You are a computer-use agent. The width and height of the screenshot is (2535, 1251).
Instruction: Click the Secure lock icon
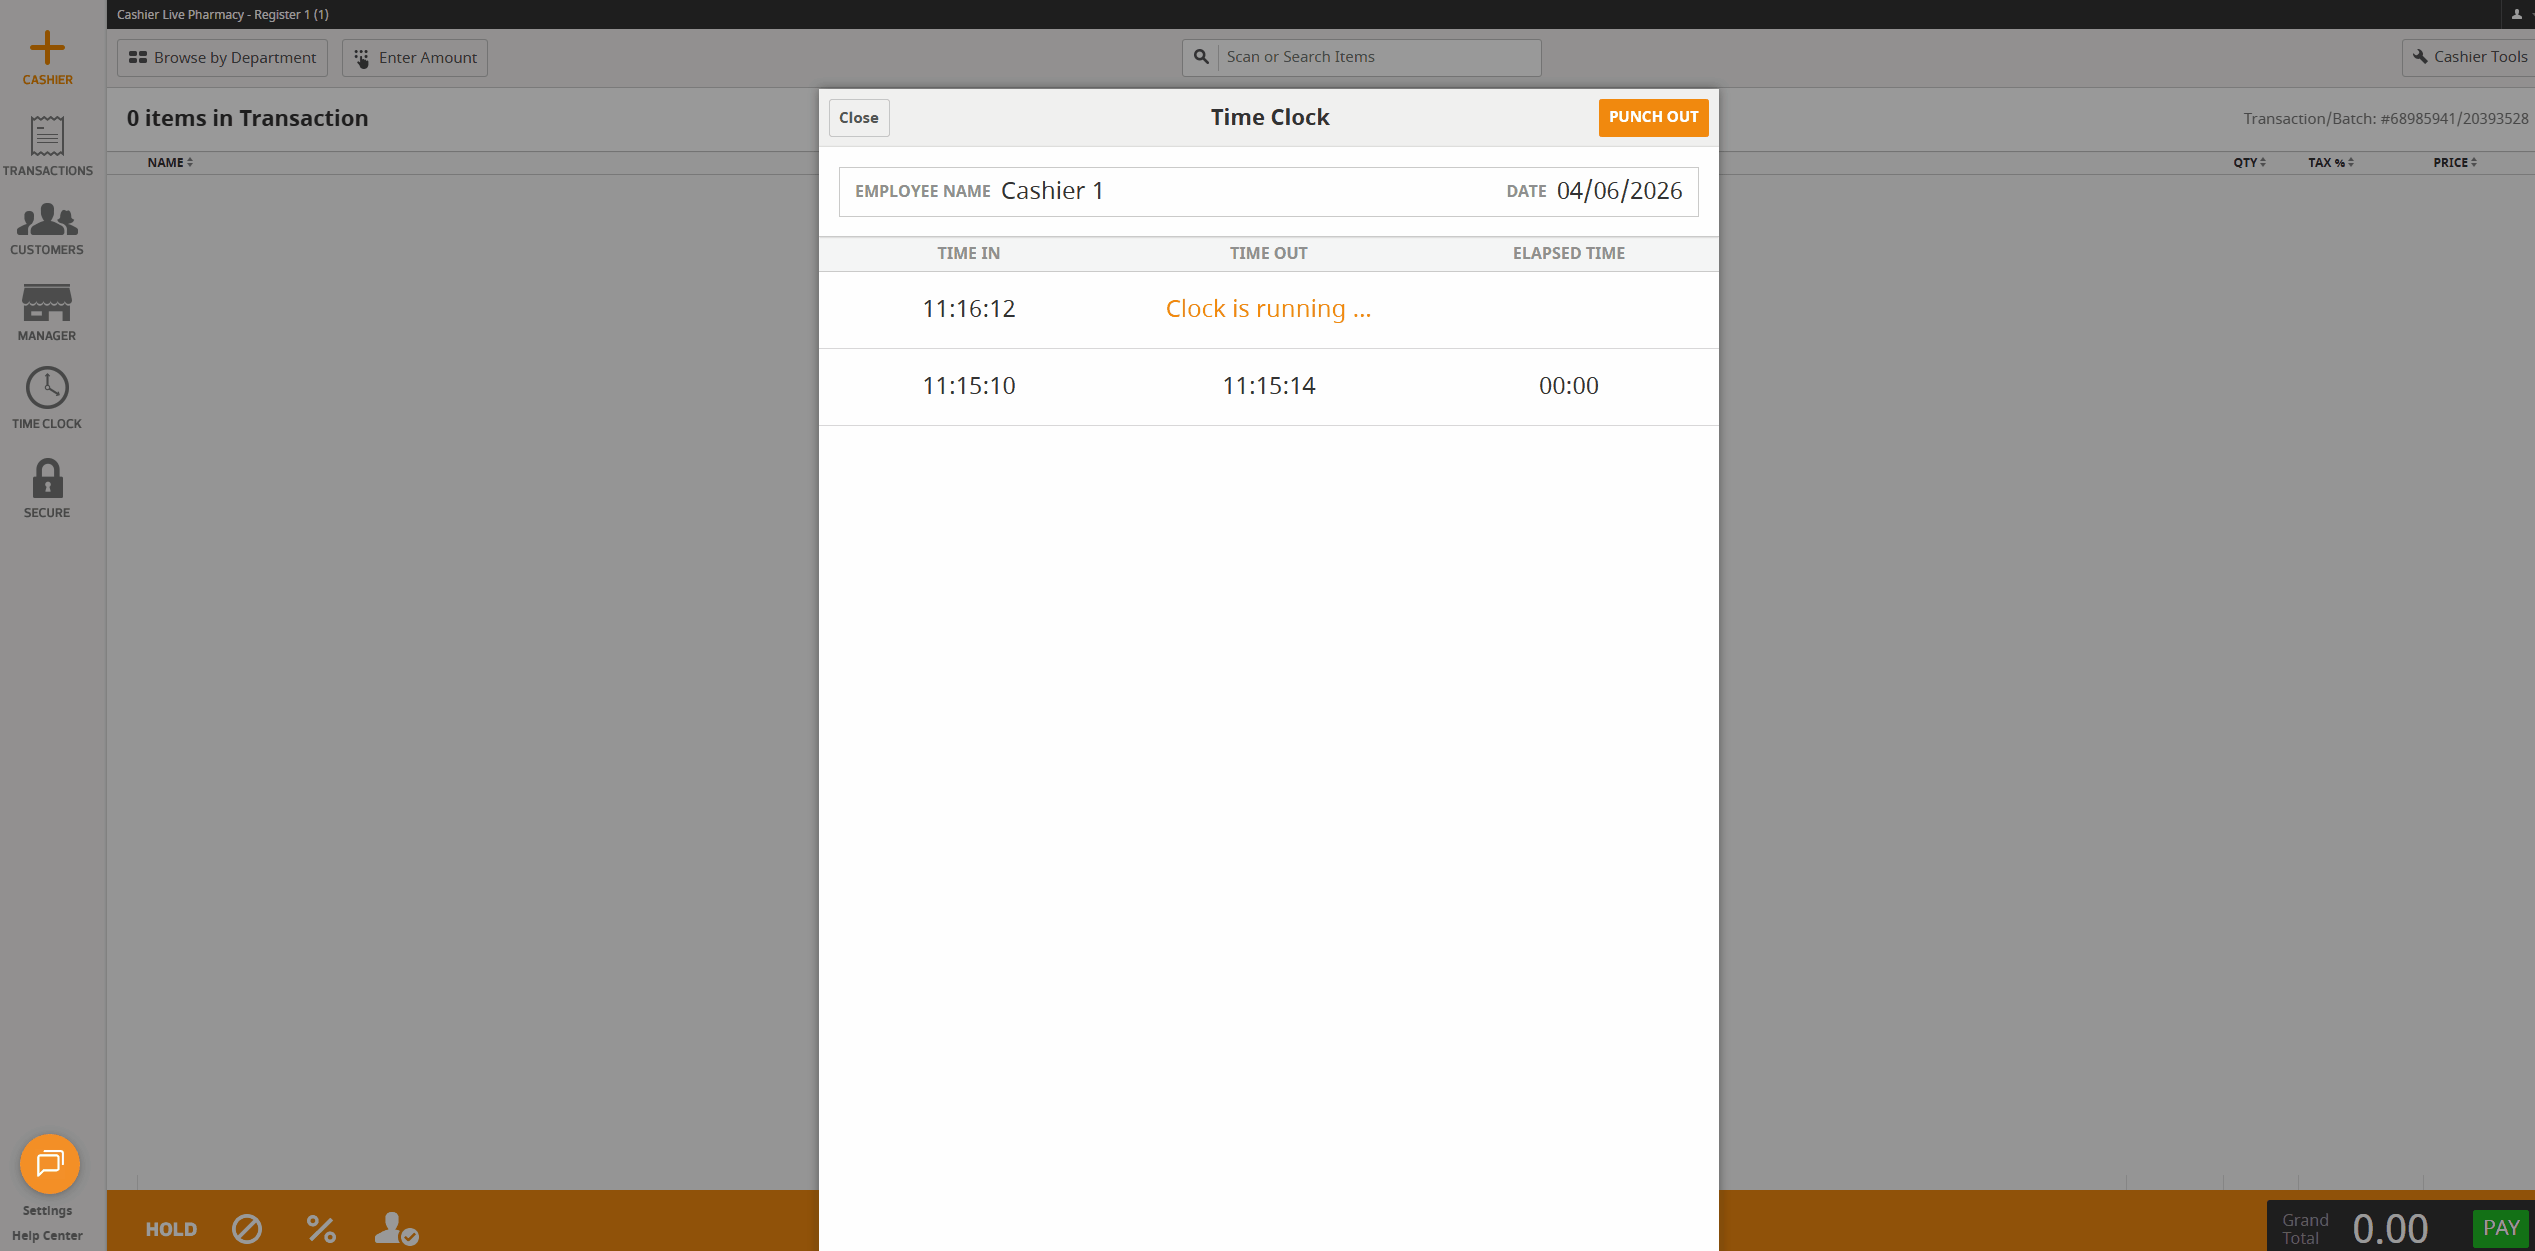pos(47,479)
